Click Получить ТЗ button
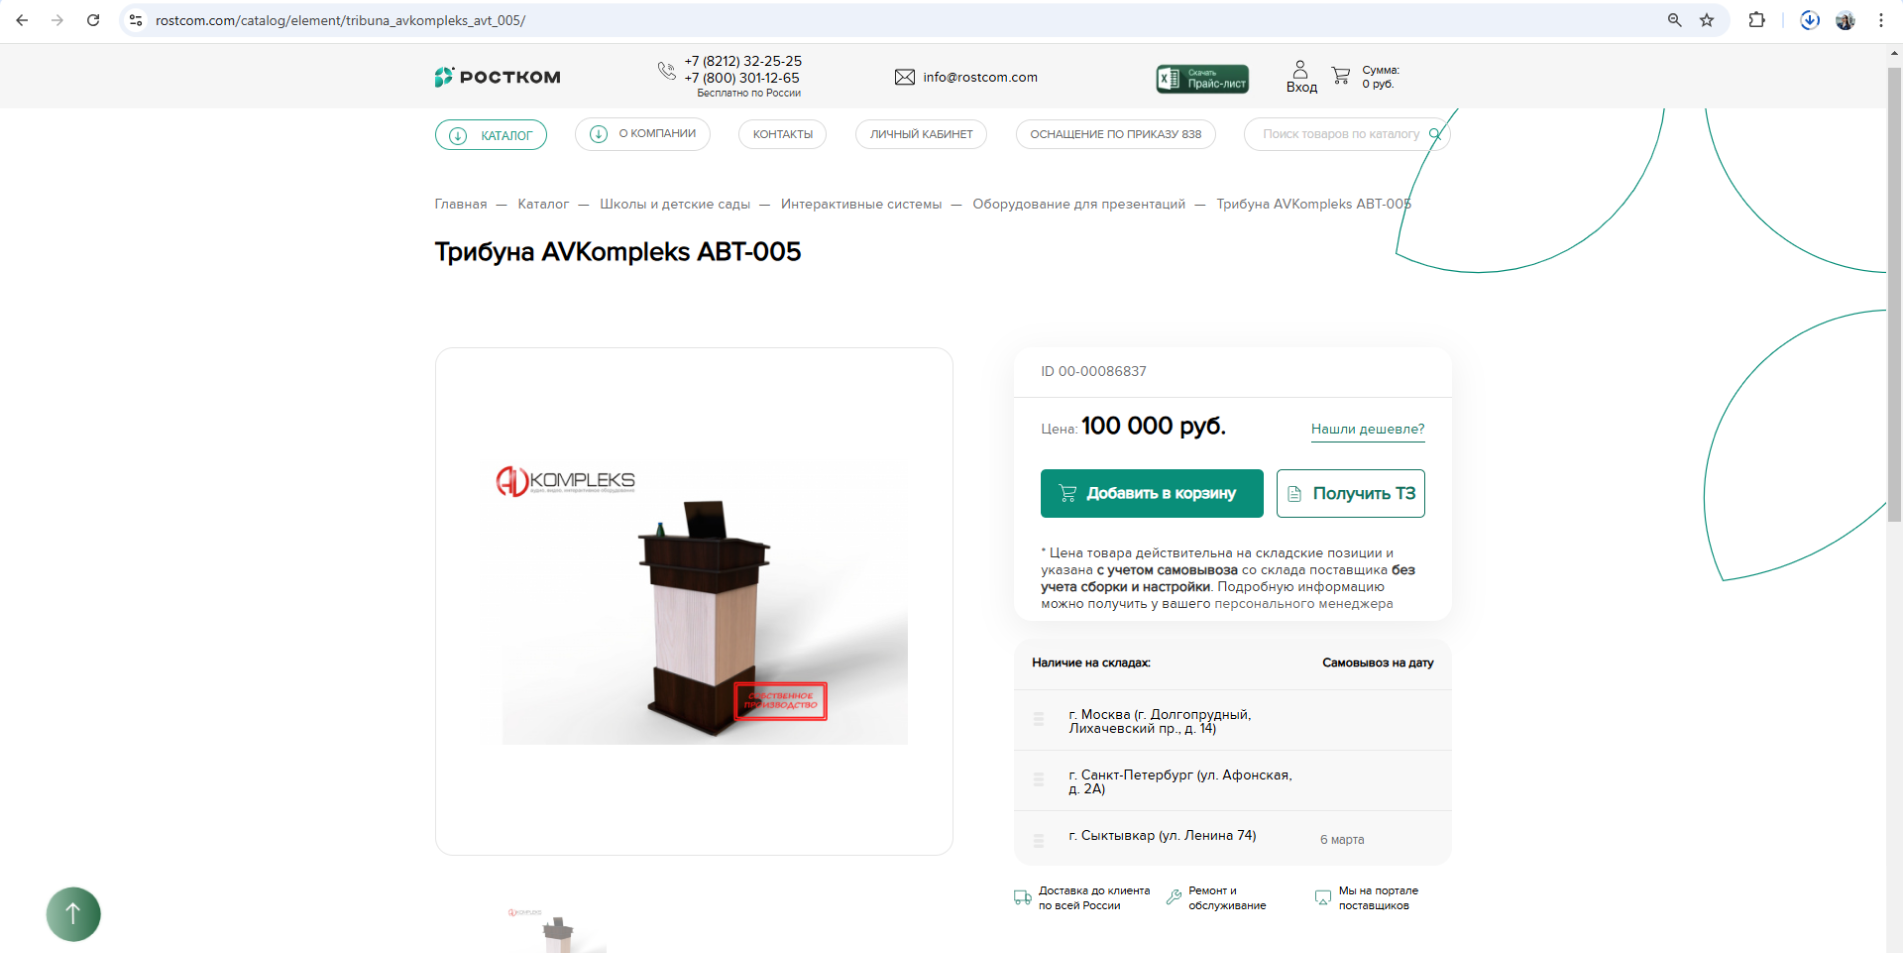 pos(1350,493)
